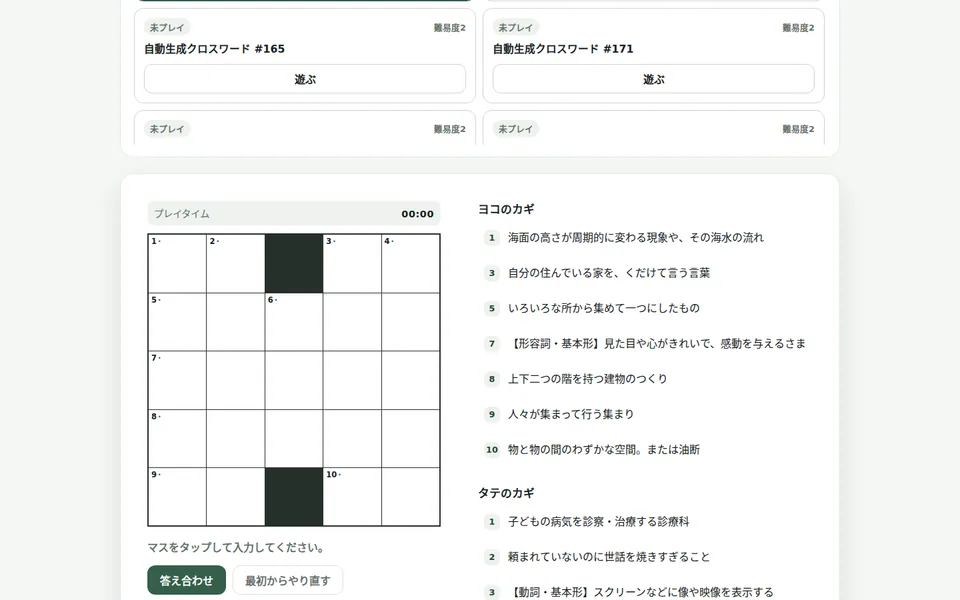Click the 最初からやり直す button

(x=288, y=580)
